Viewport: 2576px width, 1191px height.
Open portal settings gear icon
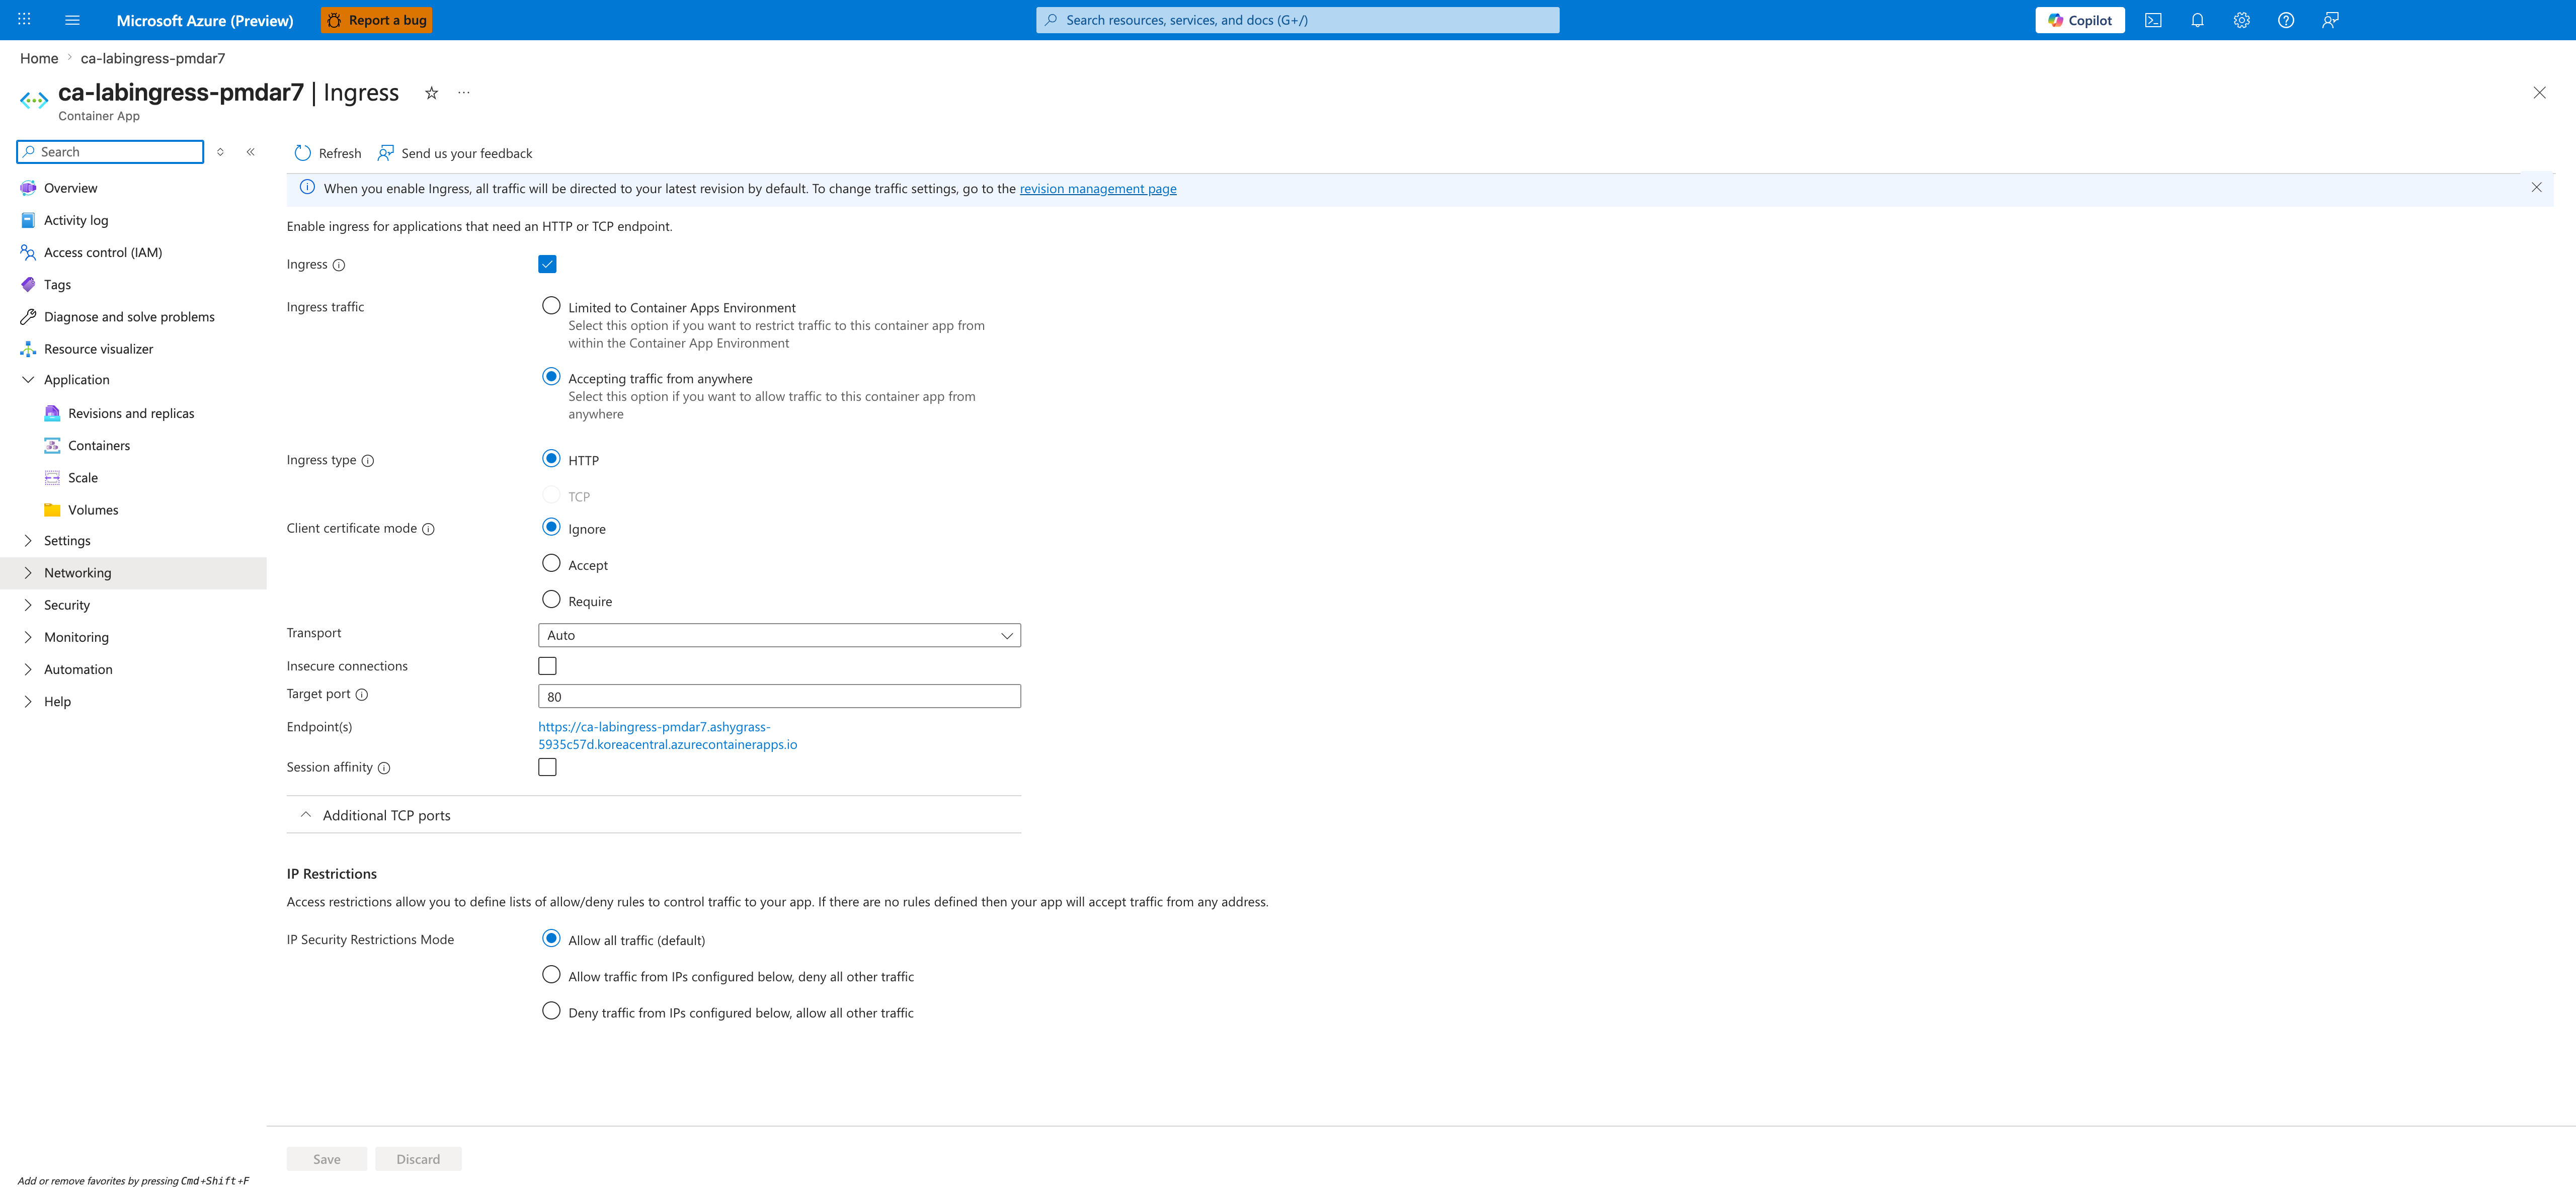tap(2241, 20)
